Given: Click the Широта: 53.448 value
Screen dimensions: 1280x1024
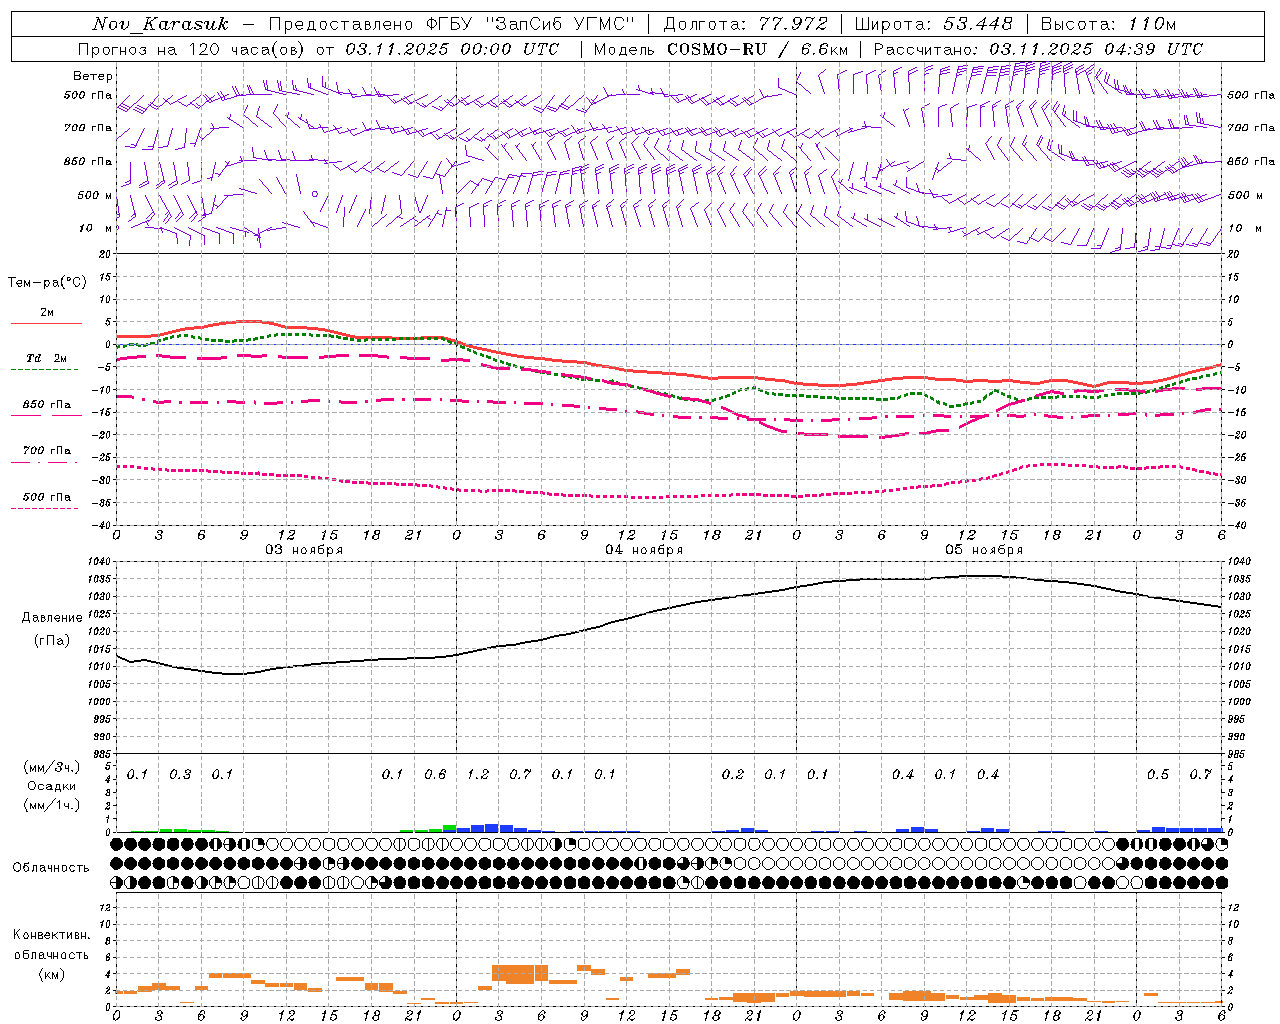Looking at the screenshot, I should pos(934,24).
